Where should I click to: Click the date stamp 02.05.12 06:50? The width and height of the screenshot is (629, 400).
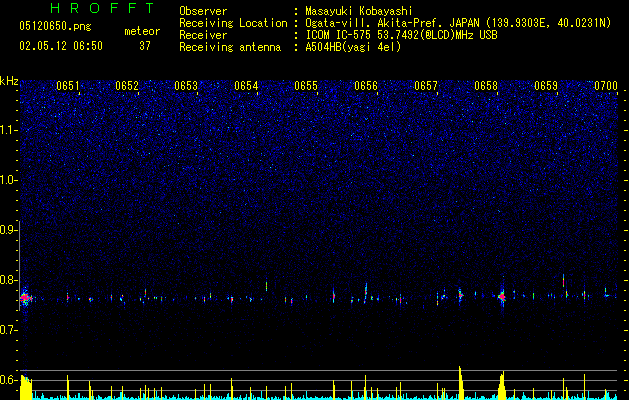pos(61,46)
